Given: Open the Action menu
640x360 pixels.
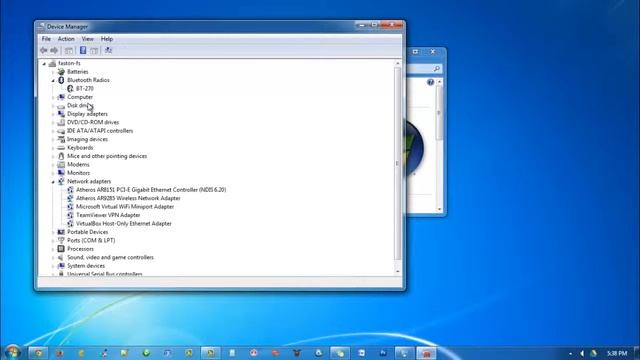Looking at the screenshot, I should pyautogui.click(x=66, y=39).
